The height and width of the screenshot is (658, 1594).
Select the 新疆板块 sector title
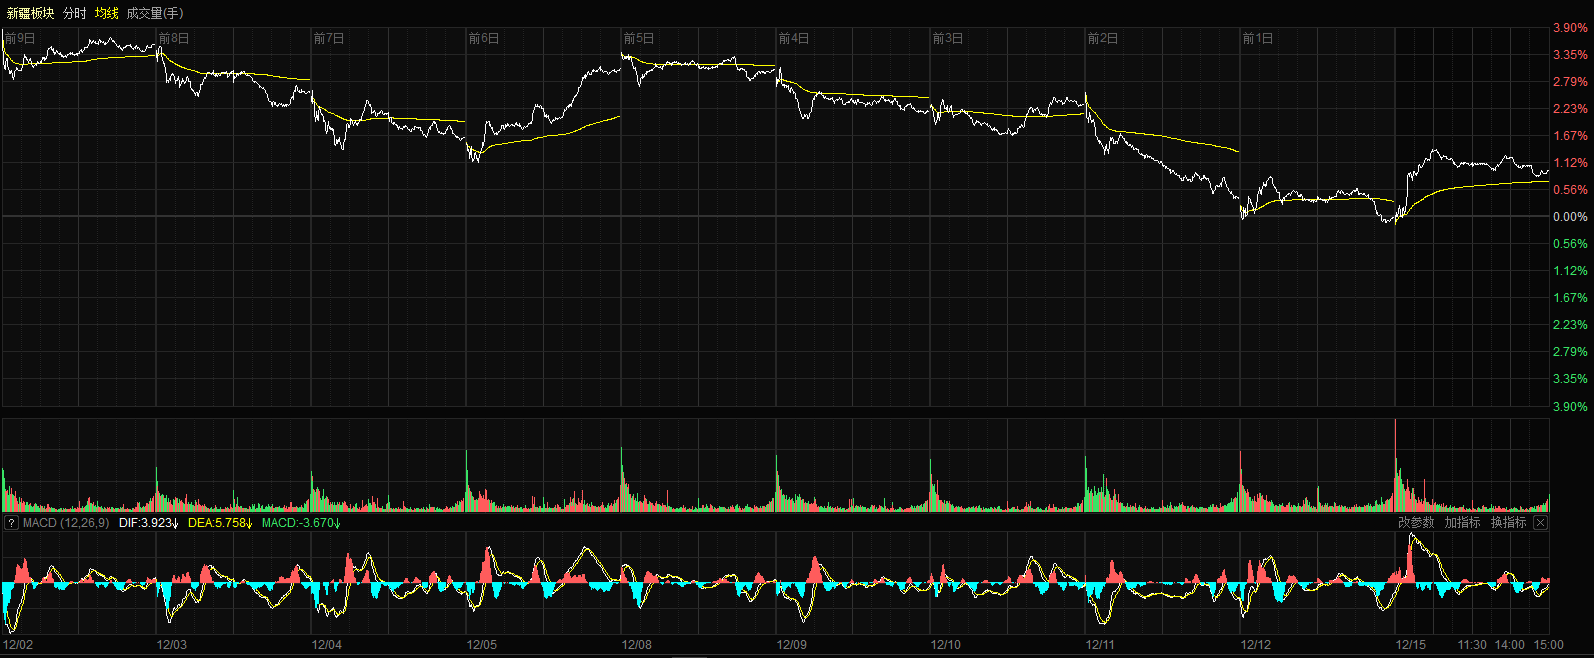pyautogui.click(x=30, y=13)
